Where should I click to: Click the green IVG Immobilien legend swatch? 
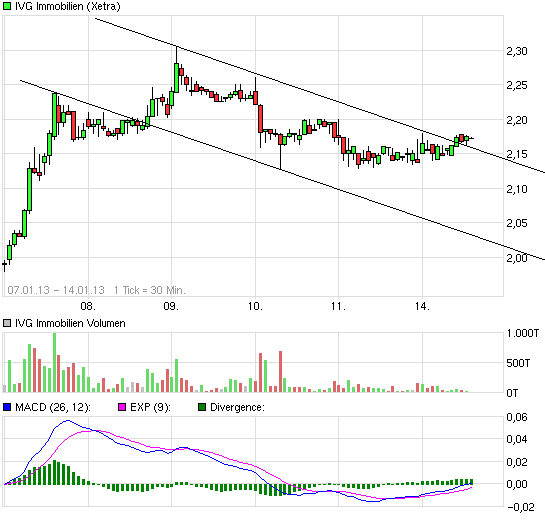(7, 6)
